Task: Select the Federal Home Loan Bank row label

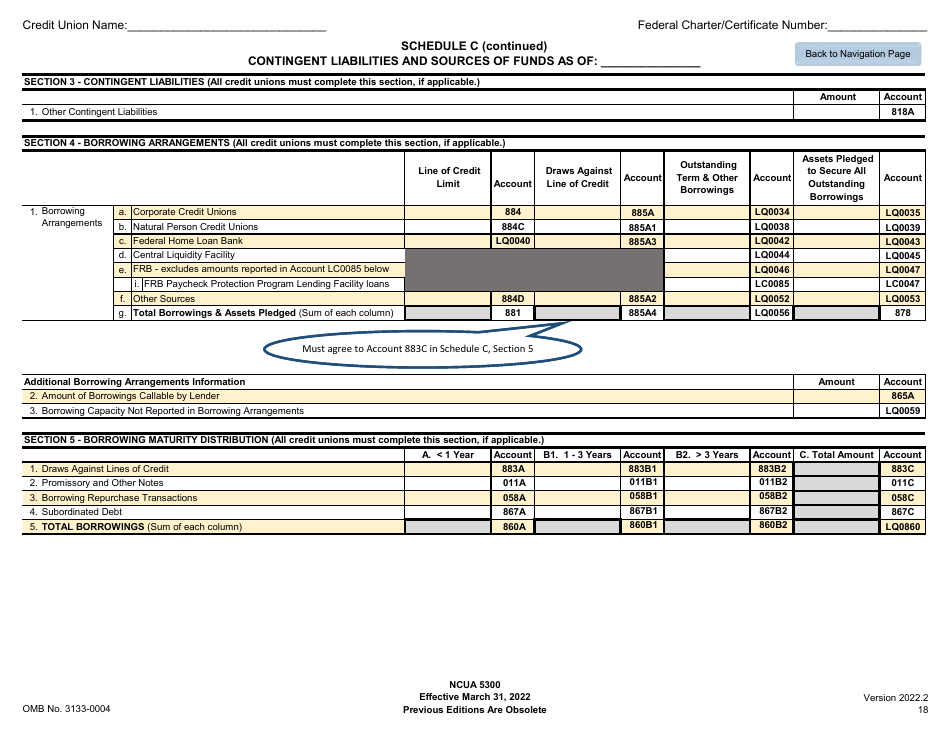Action: click(200, 241)
